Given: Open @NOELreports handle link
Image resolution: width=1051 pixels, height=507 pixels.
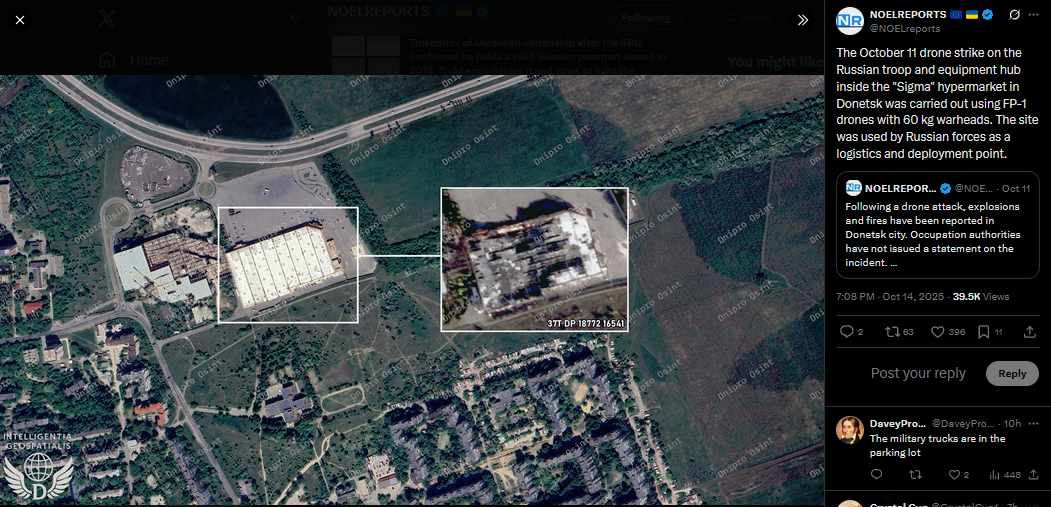Looking at the screenshot, I should coord(905,28).
